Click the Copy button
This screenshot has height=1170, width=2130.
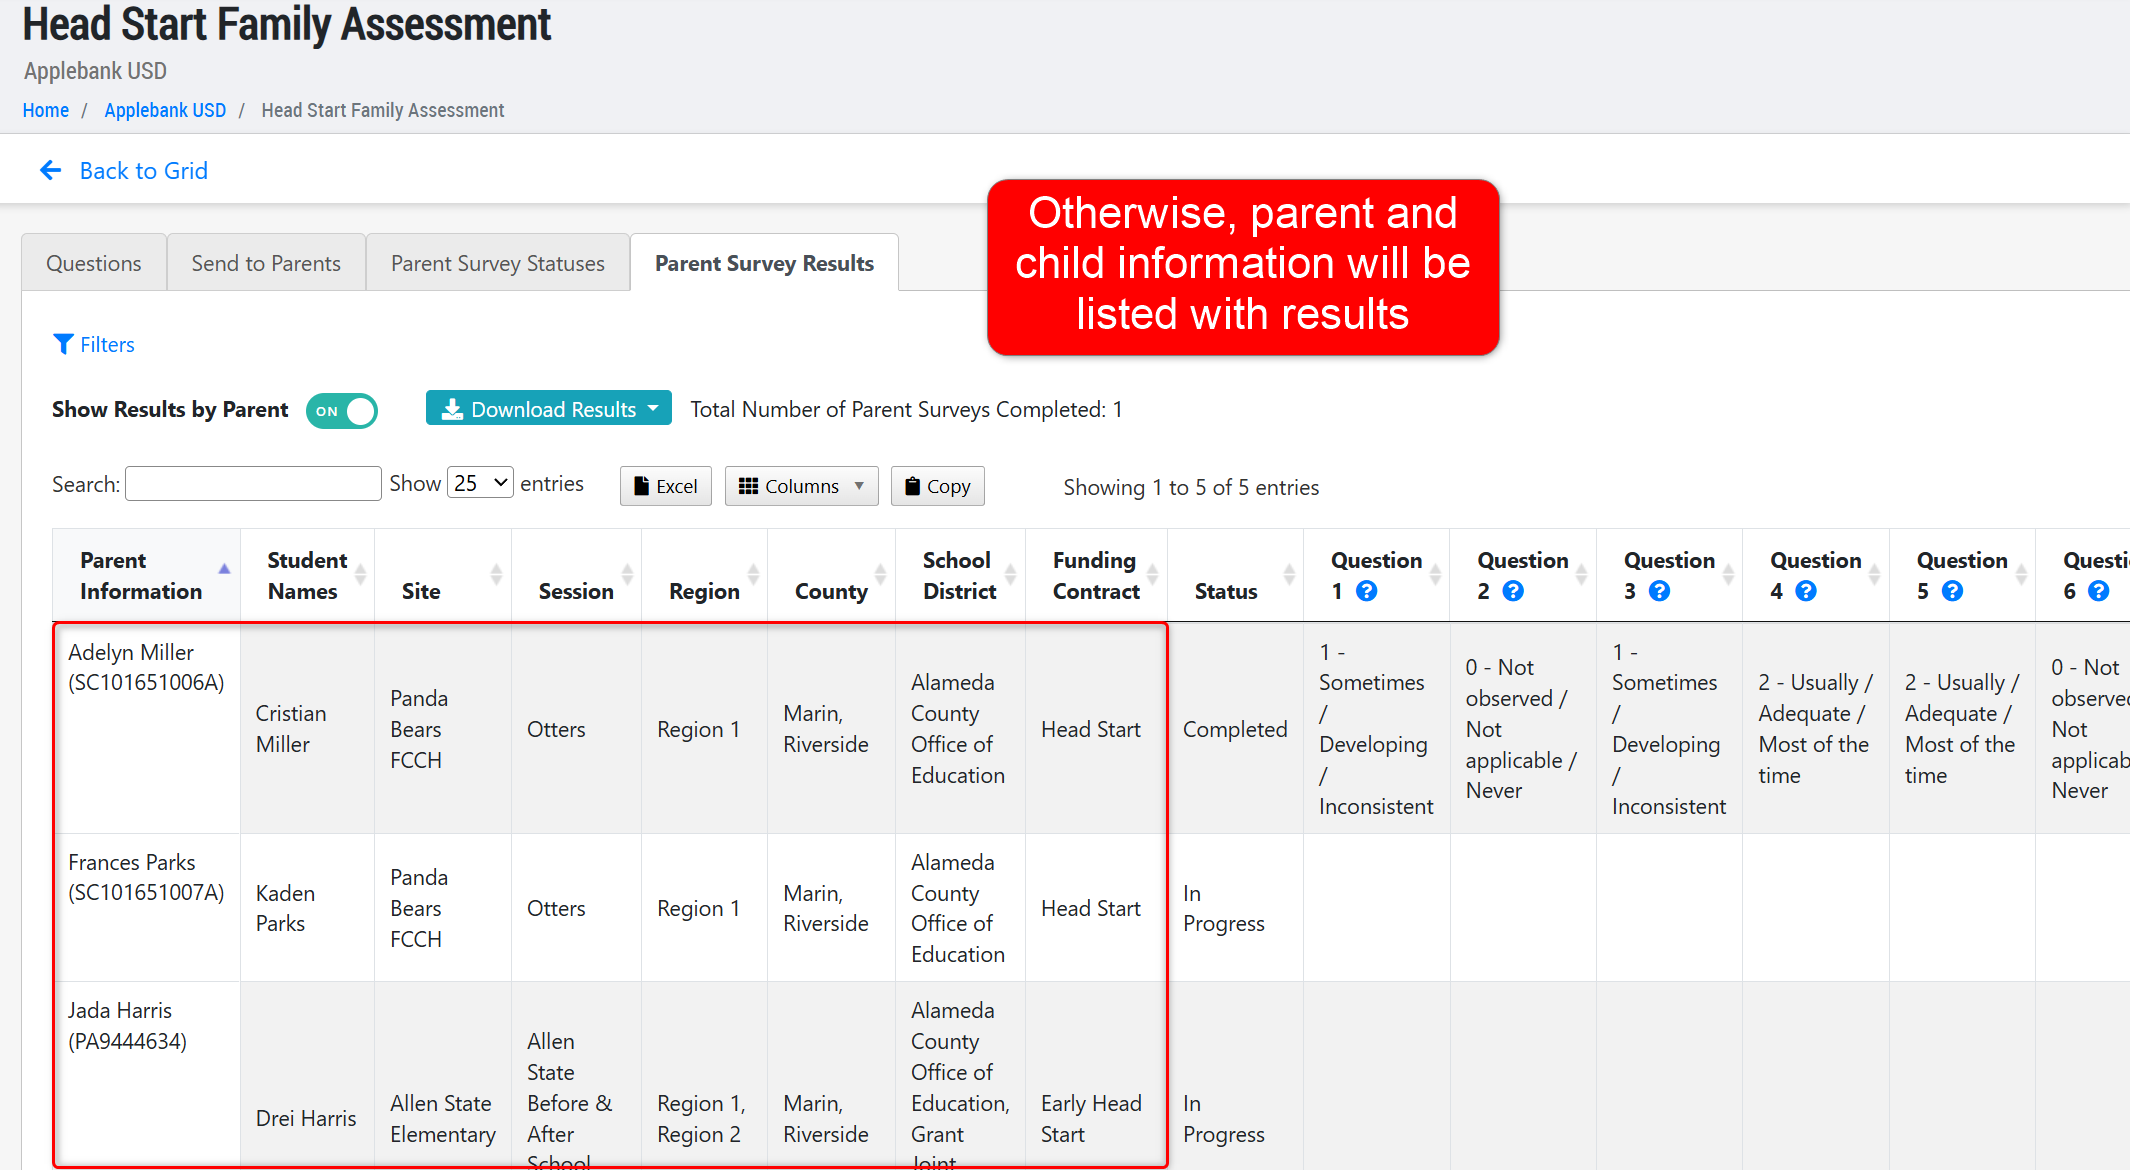point(937,486)
